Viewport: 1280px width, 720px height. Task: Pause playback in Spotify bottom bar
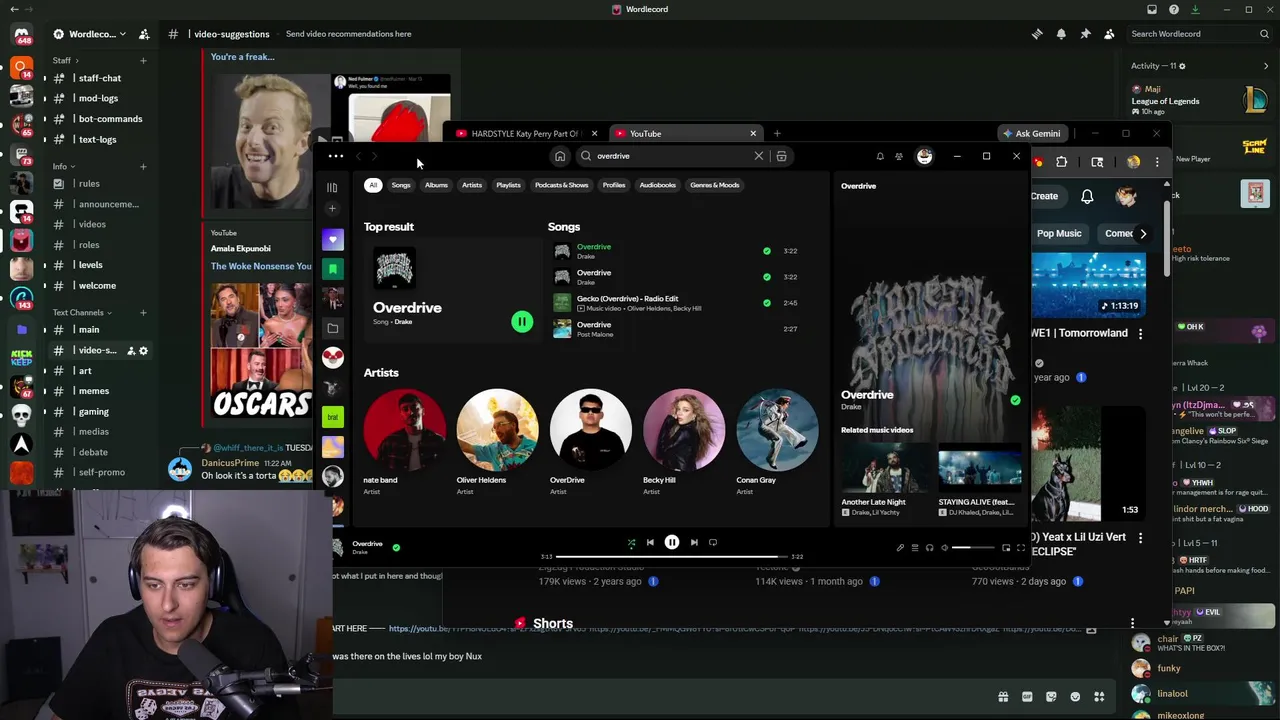tap(672, 542)
